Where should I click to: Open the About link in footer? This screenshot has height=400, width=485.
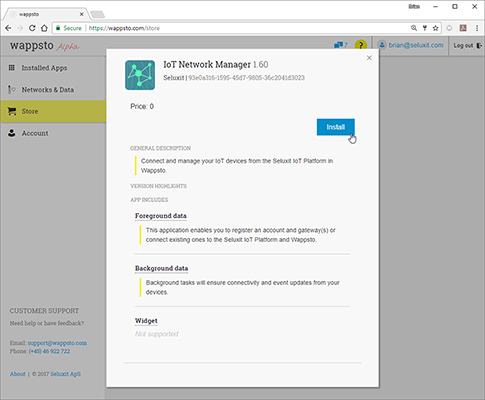click(18, 374)
